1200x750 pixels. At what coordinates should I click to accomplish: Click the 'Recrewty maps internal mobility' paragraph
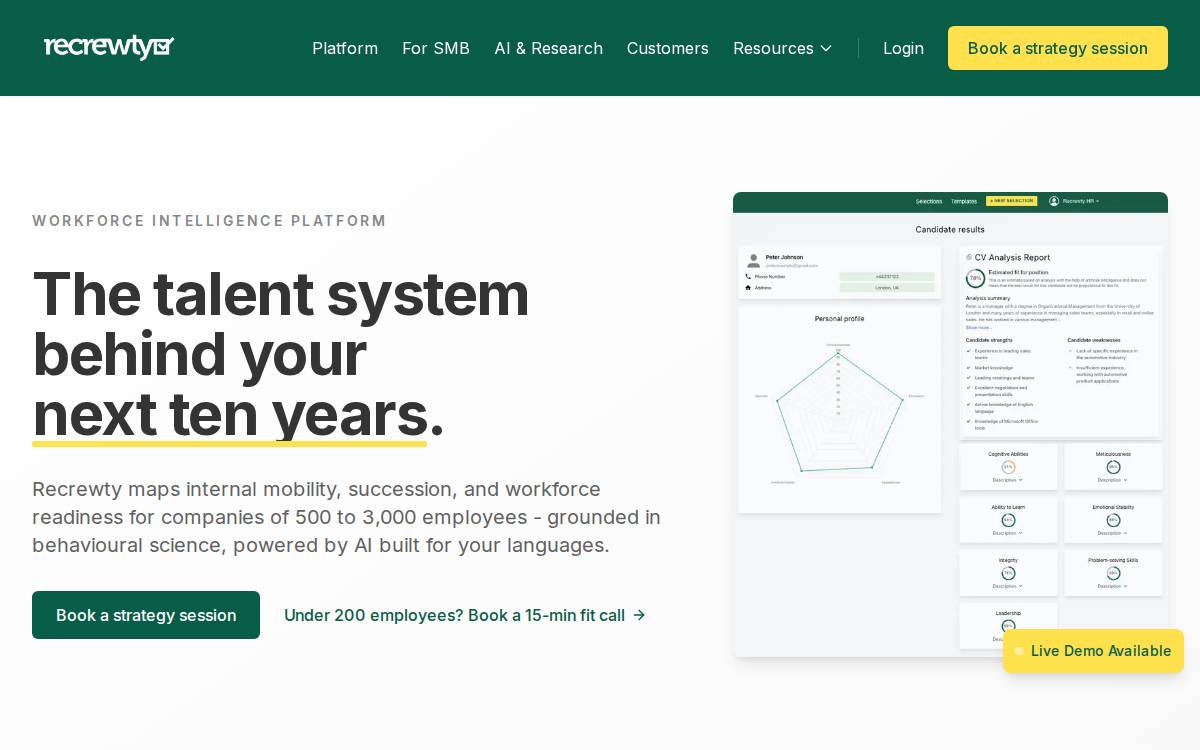pyautogui.click(x=346, y=517)
